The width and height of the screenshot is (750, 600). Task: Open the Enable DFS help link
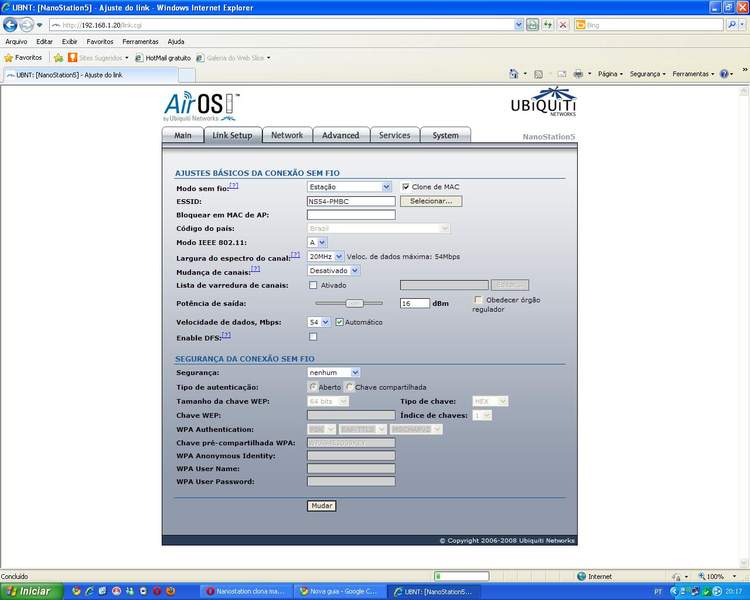(226, 335)
